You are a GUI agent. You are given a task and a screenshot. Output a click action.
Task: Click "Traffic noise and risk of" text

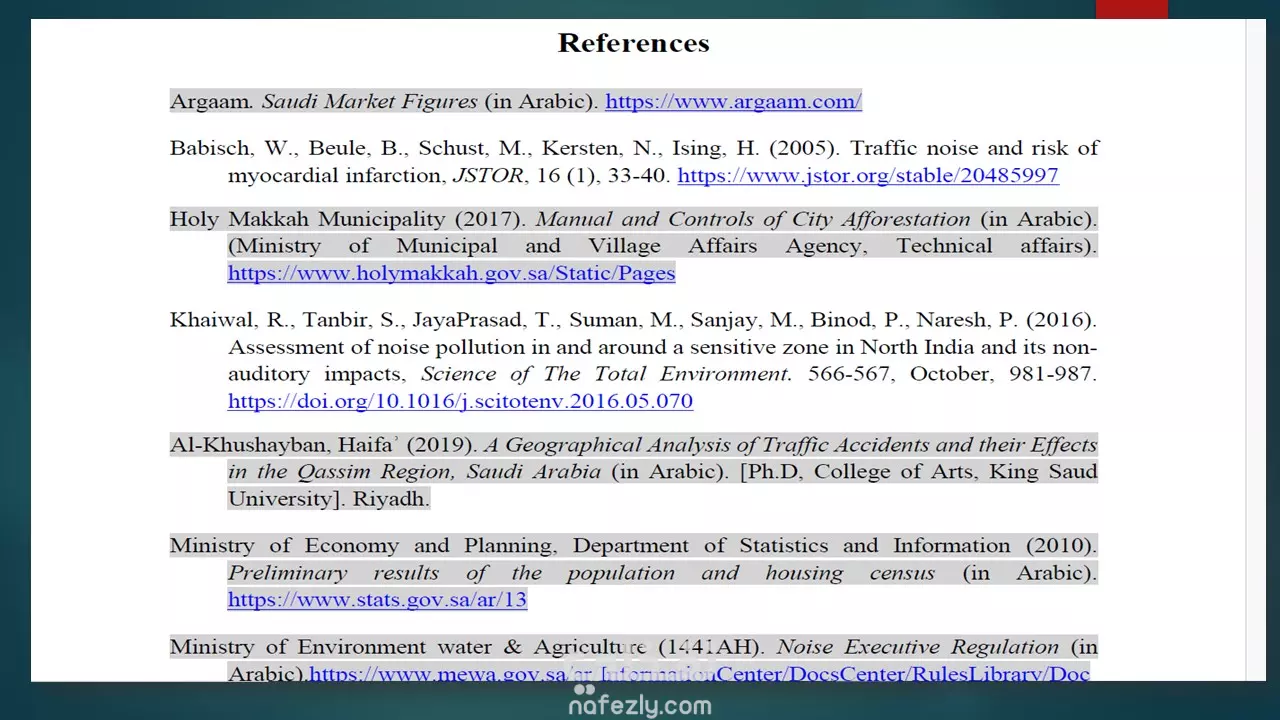click(974, 148)
